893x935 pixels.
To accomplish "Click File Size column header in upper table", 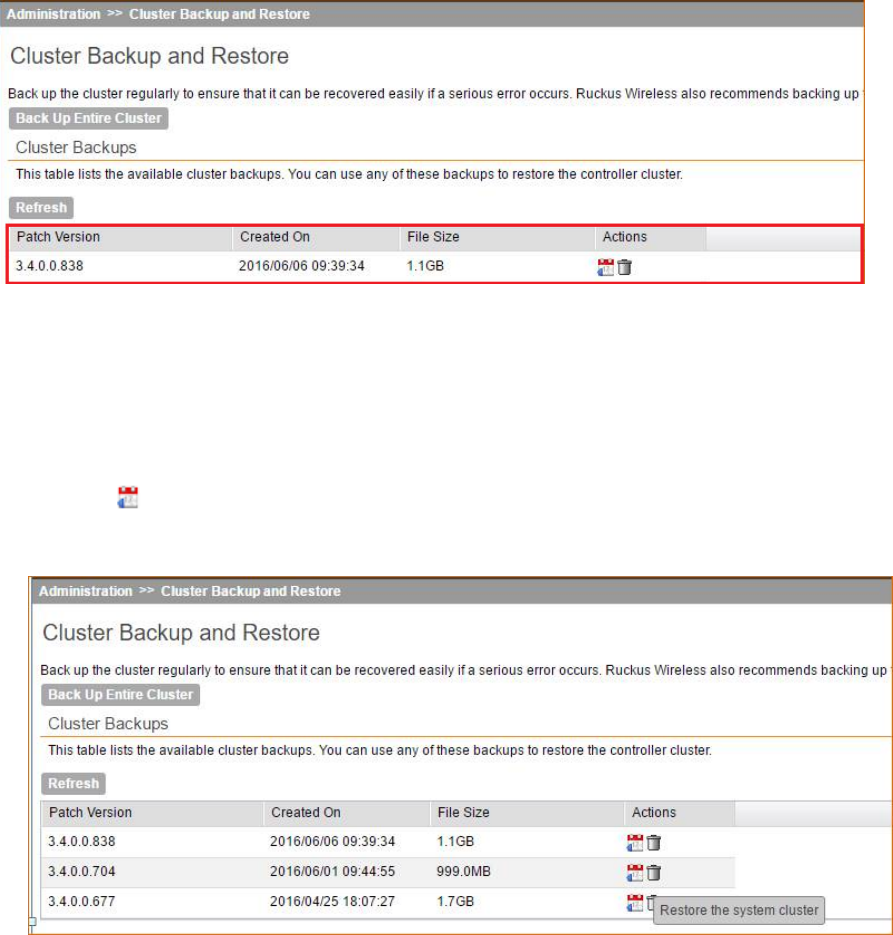I will point(433,237).
